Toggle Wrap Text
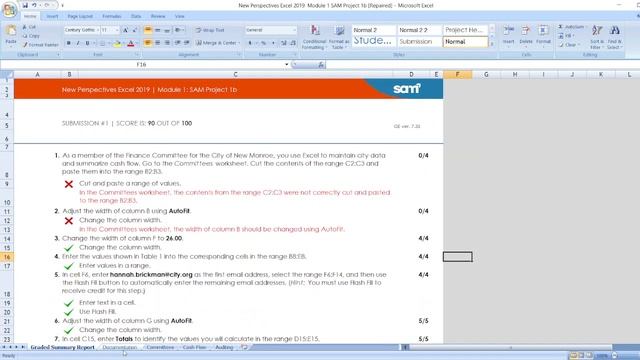The image size is (640, 360). (210, 30)
